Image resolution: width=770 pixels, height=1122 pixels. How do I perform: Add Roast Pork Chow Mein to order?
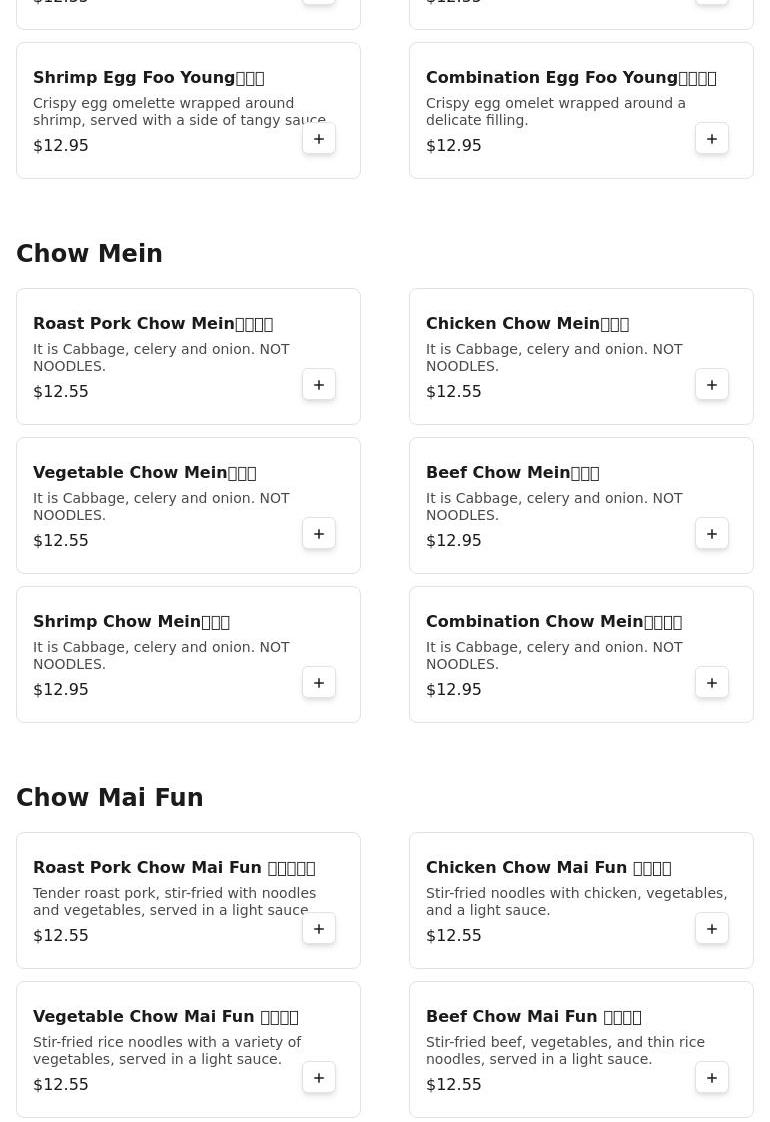(319, 385)
